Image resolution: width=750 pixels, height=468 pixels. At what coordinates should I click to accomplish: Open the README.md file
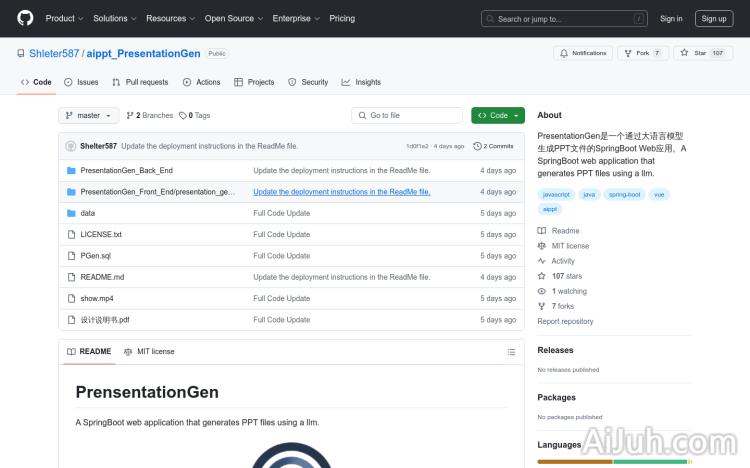(102, 277)
